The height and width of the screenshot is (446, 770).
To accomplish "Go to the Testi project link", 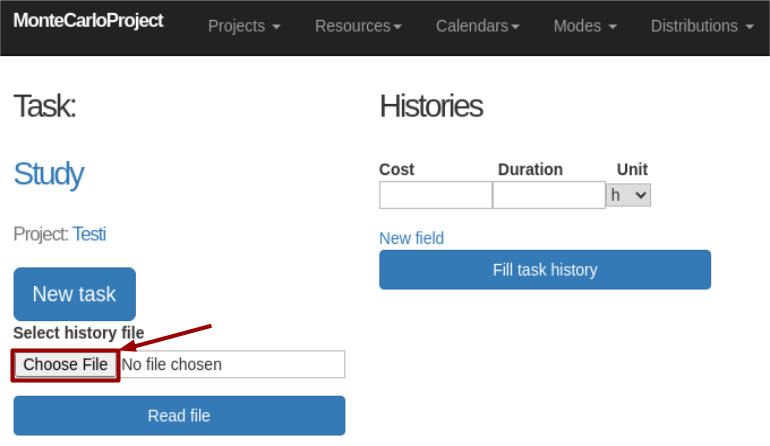I will [x=89, y=234].
